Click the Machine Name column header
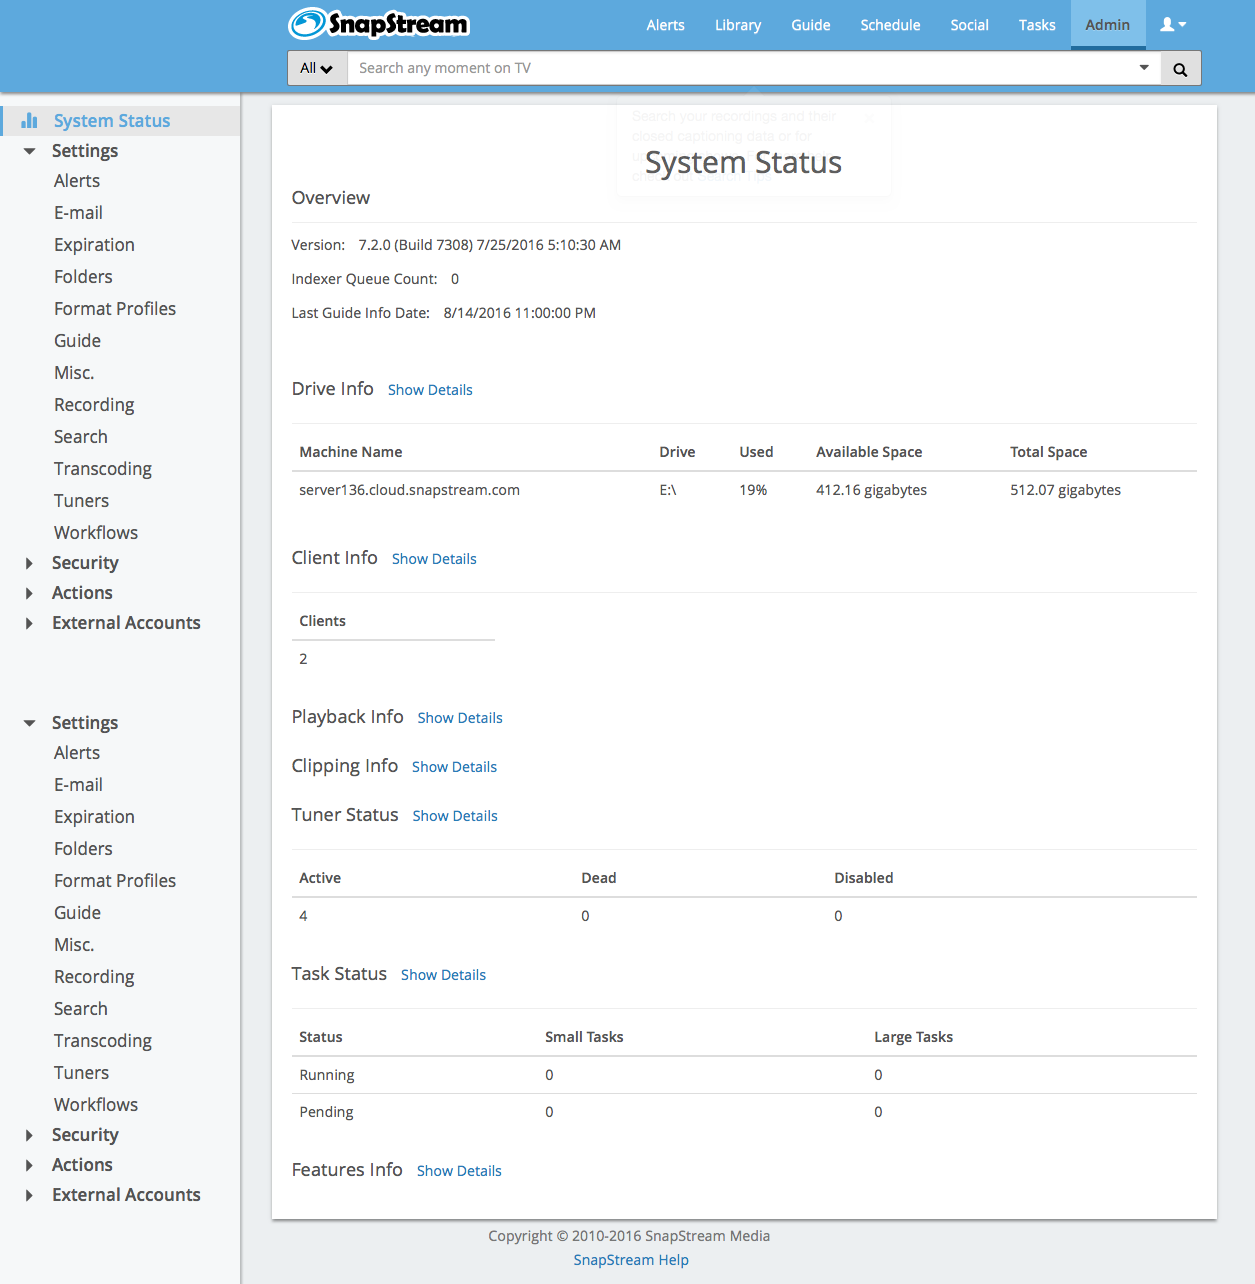 point(350,452)
